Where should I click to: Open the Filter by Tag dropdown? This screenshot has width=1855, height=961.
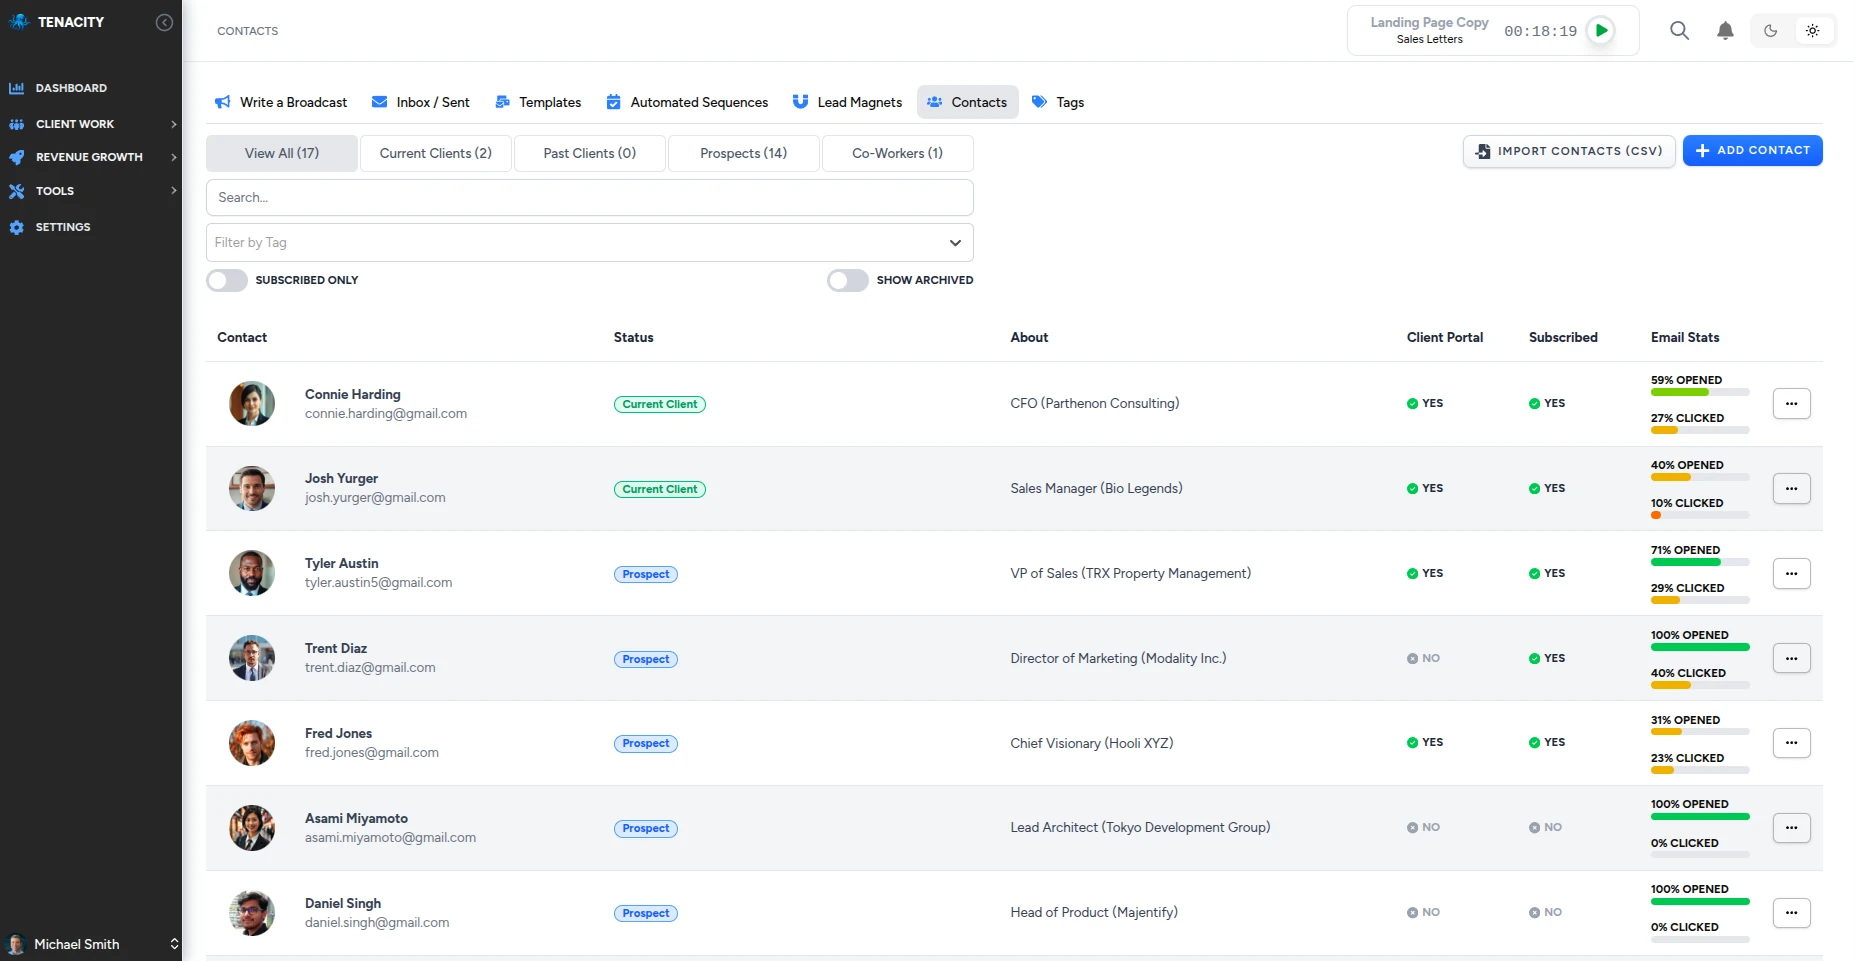(589, 243)
